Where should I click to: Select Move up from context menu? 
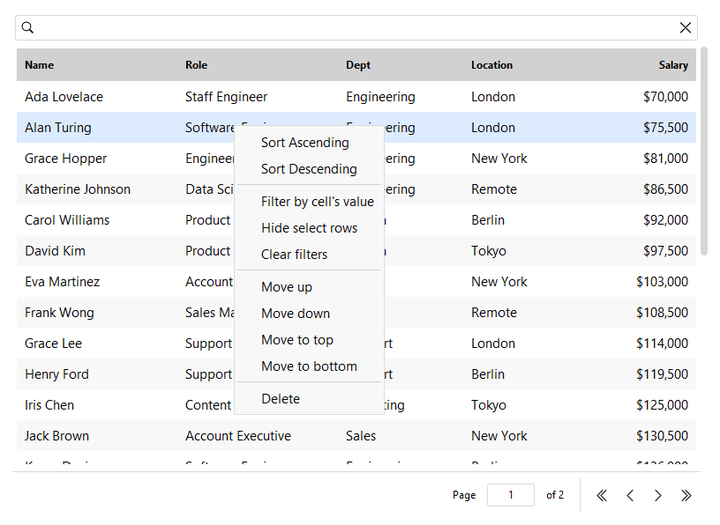(x=309, y=287)
